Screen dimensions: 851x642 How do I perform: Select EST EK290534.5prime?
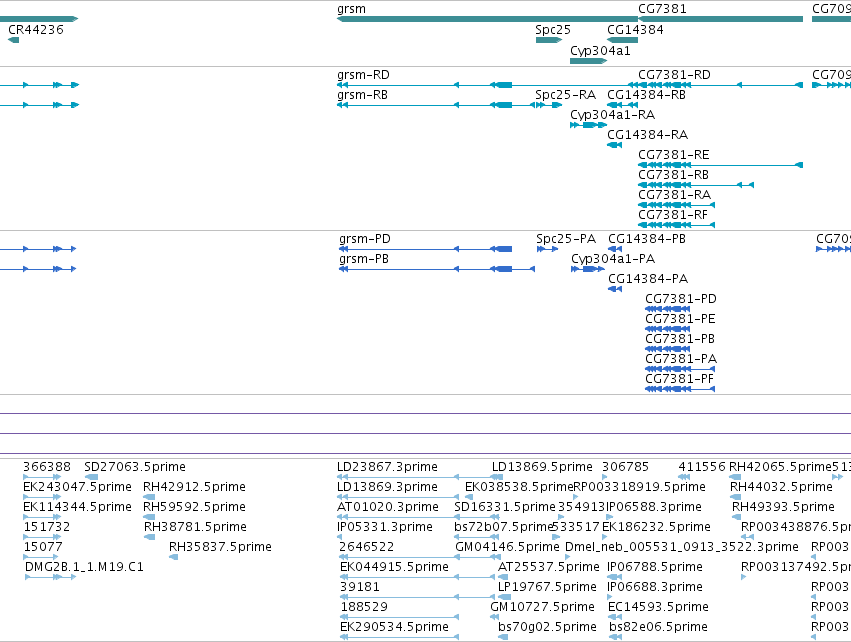click(399, 638)
